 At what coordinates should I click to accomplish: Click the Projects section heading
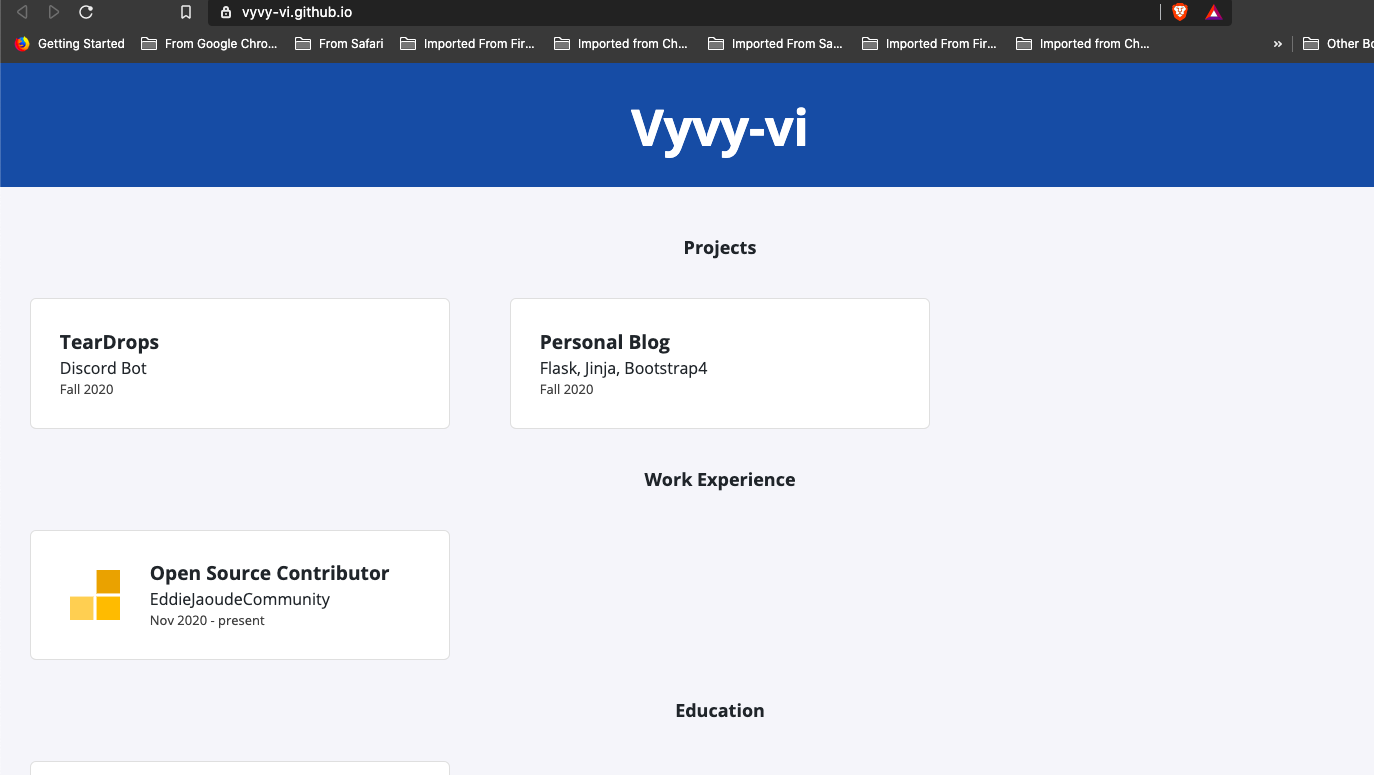720,248
